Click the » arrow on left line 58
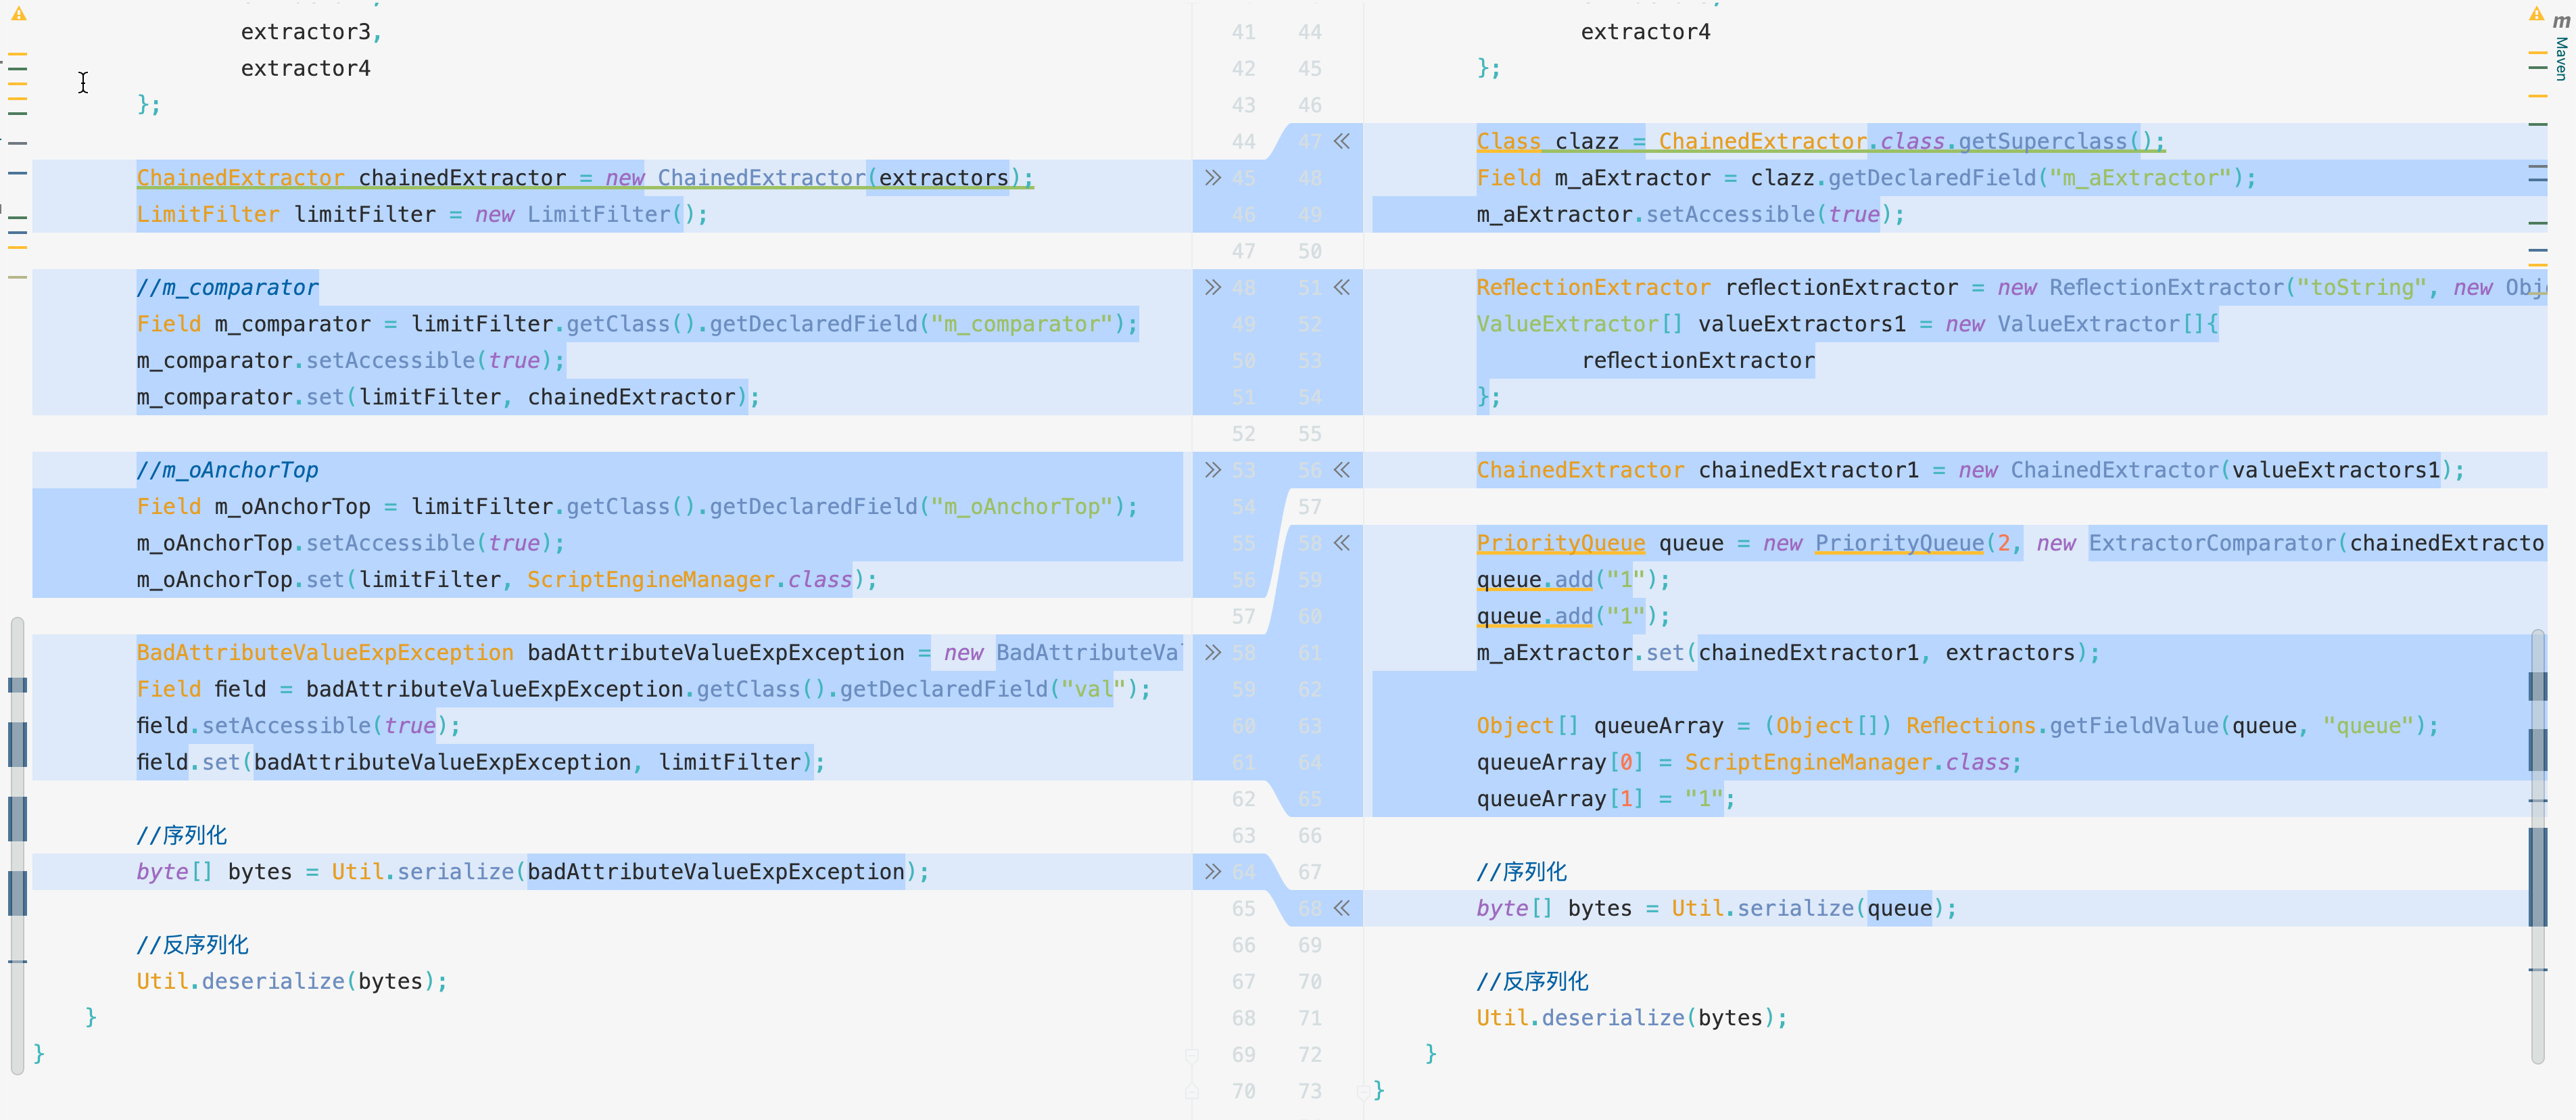2576x1120 pixels. click(x=1213, y=653)
